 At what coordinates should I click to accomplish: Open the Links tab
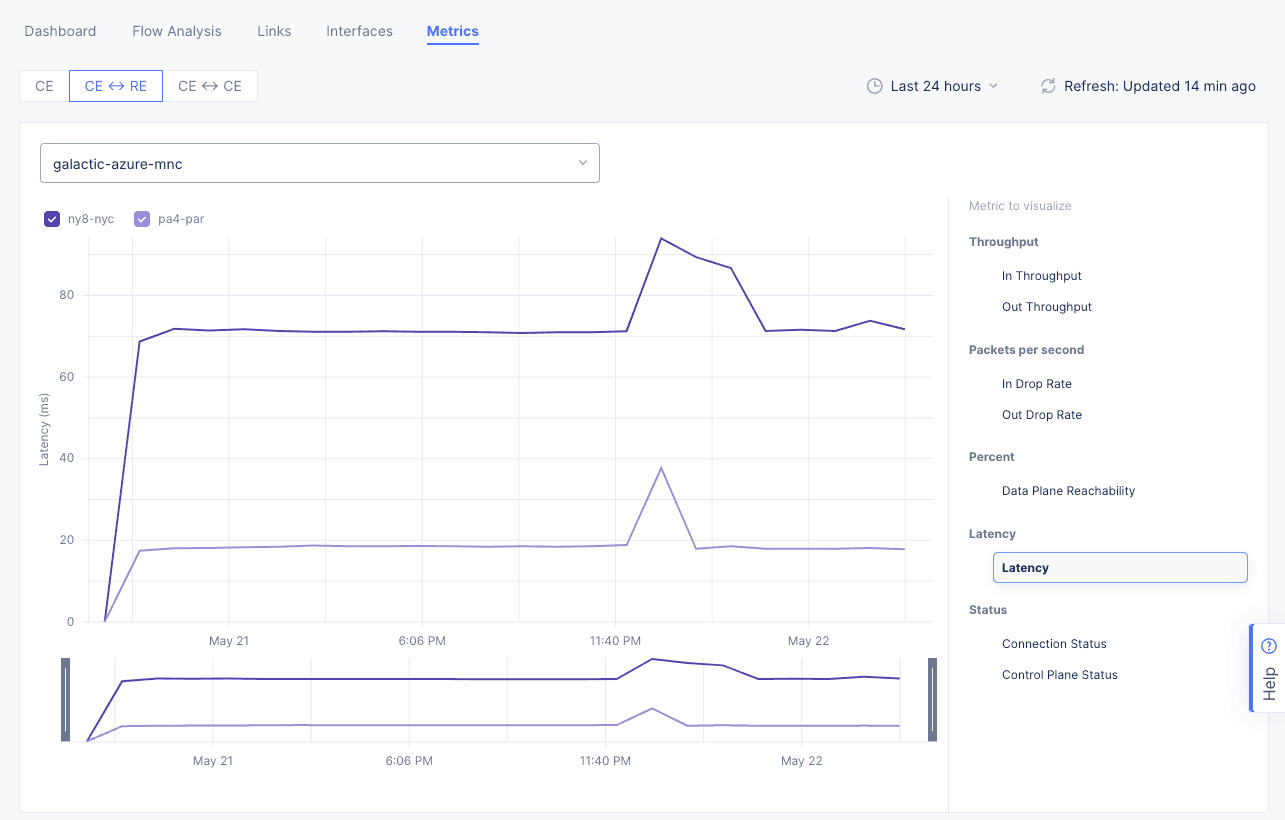tap(274, 31)
